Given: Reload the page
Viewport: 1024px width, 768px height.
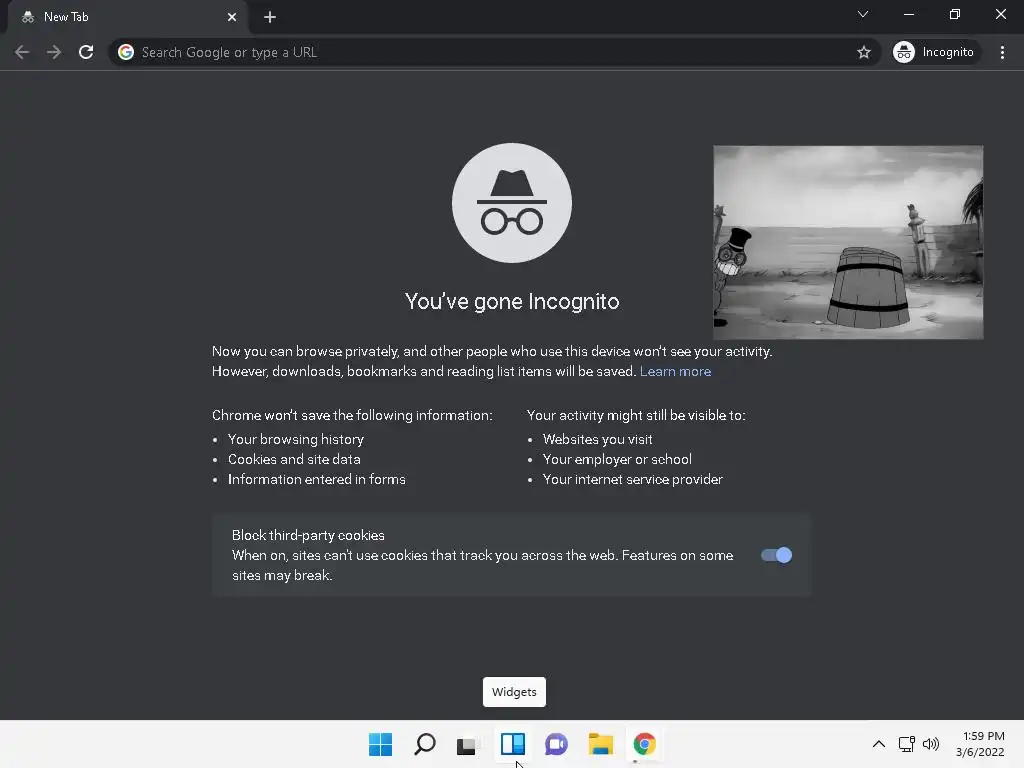Looking at the screenshot, I should (86, 52).
